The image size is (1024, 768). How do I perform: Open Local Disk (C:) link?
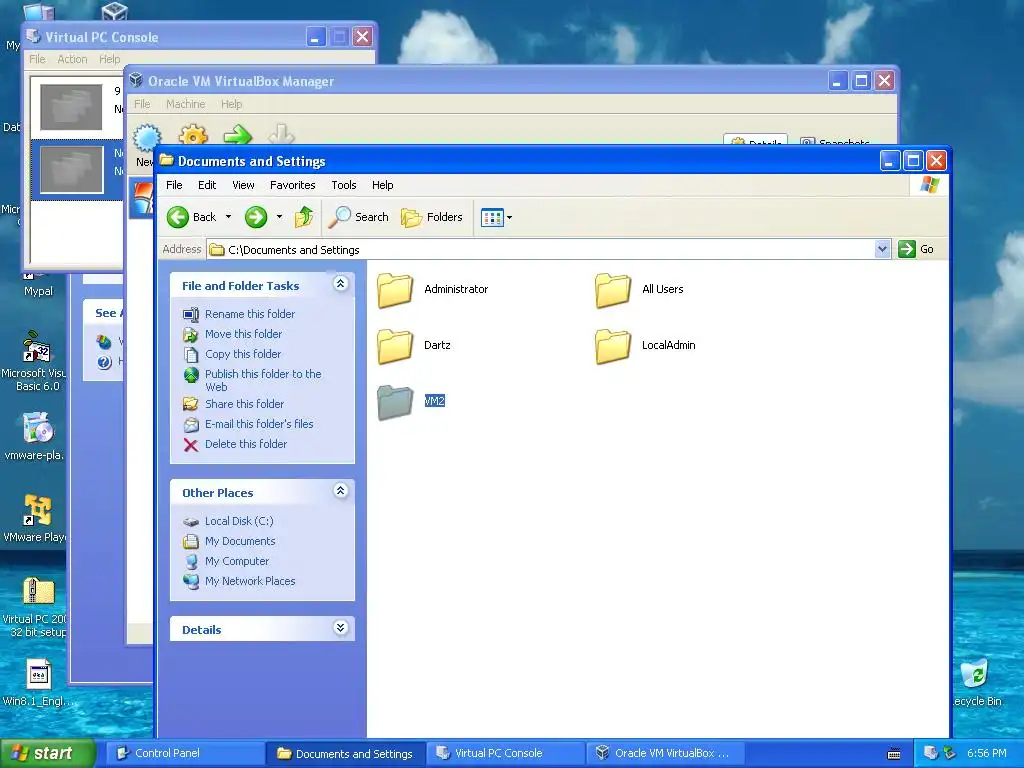coord(238,521)
